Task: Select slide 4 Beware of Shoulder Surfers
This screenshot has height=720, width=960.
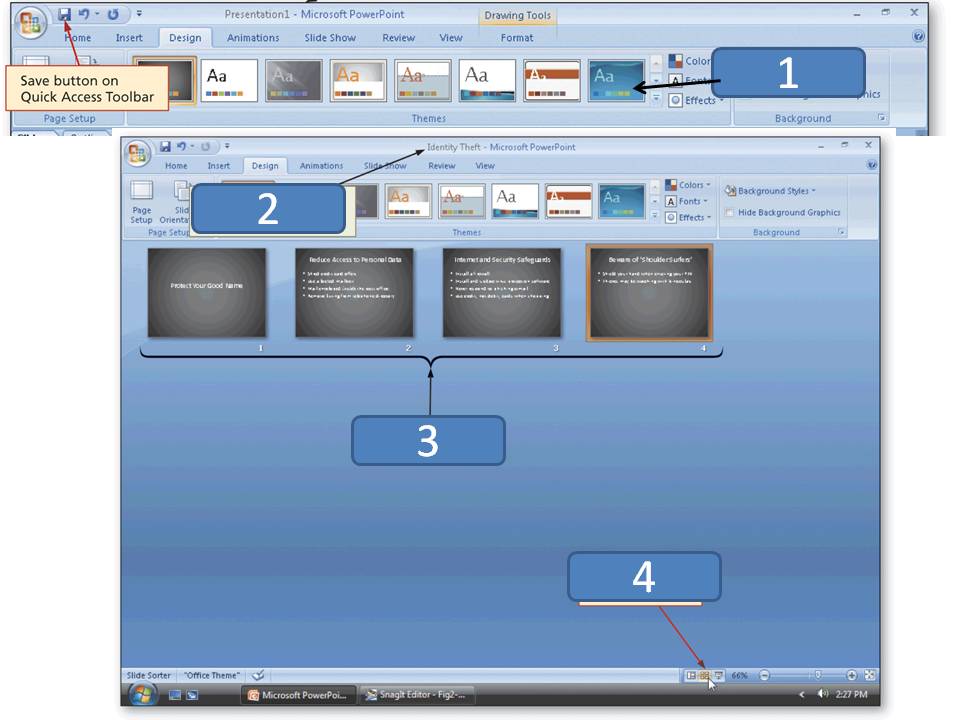Action: click(x=649, y=293)
